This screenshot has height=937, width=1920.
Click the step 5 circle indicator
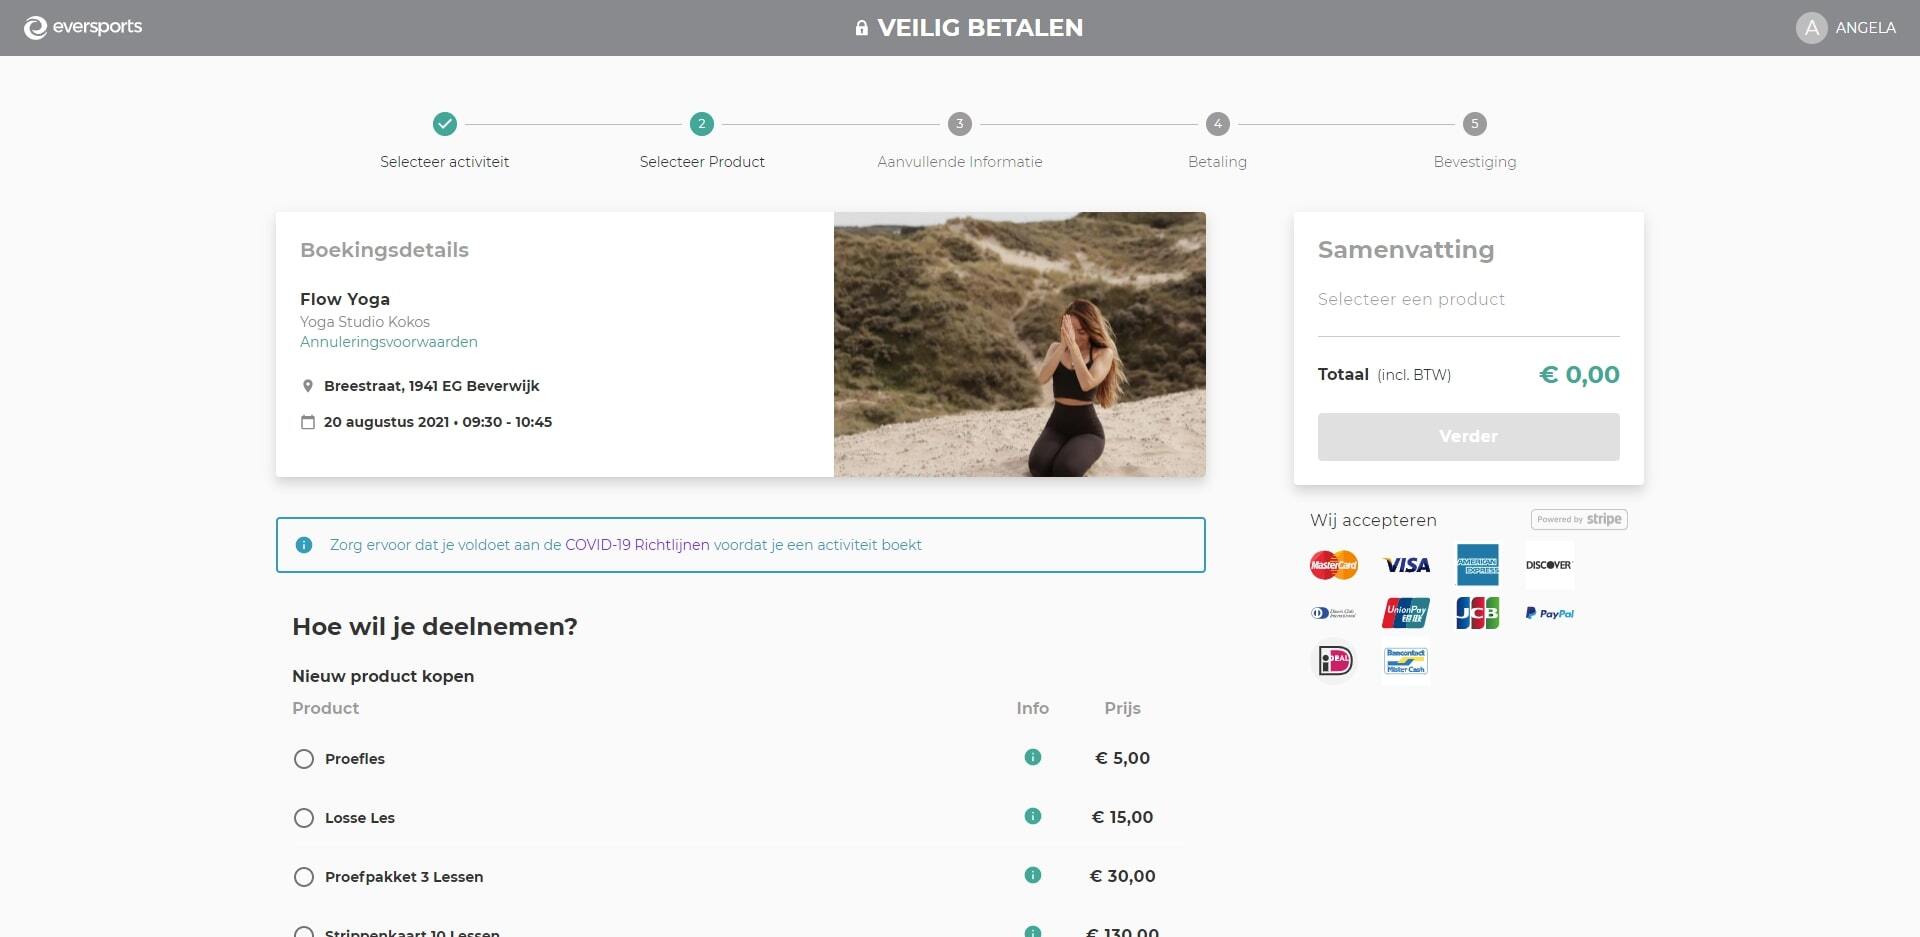click(x=1475, y=124)
